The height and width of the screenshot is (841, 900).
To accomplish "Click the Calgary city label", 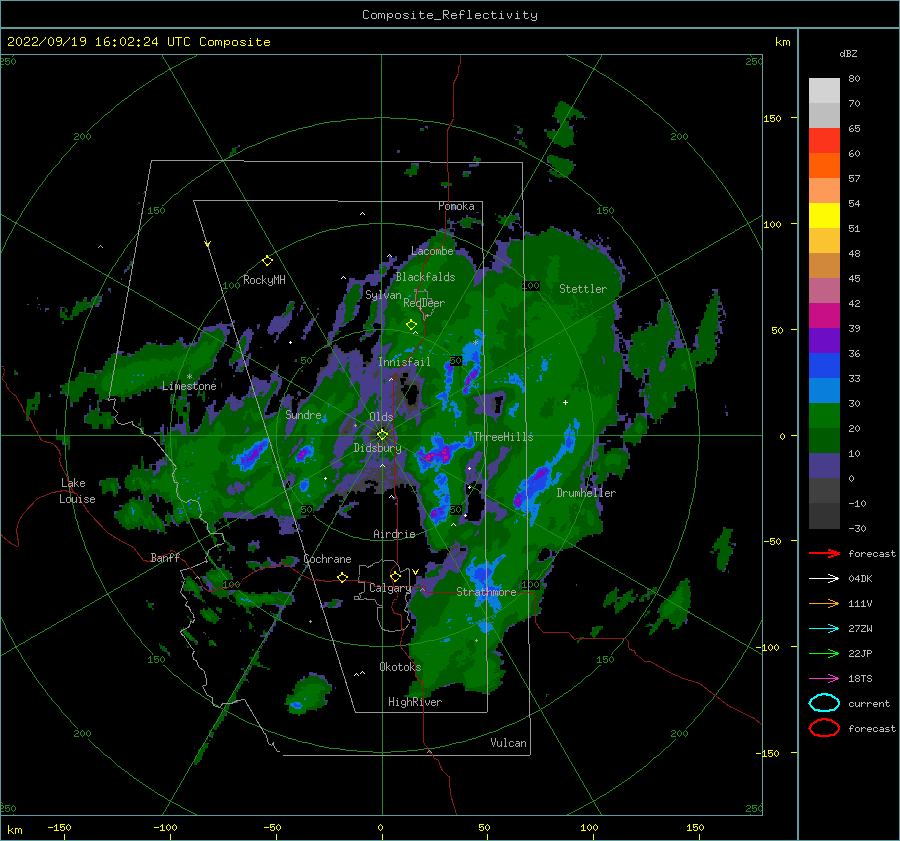I will 390,588.
